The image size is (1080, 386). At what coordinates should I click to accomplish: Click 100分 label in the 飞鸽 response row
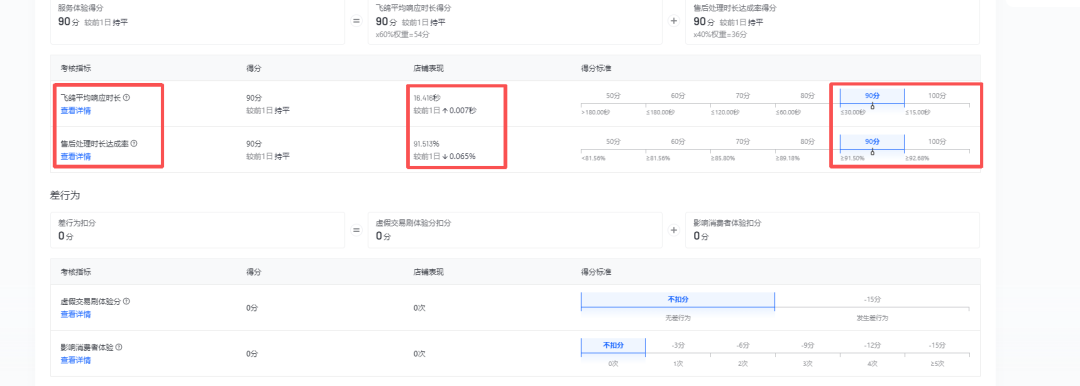coord(937,96)
